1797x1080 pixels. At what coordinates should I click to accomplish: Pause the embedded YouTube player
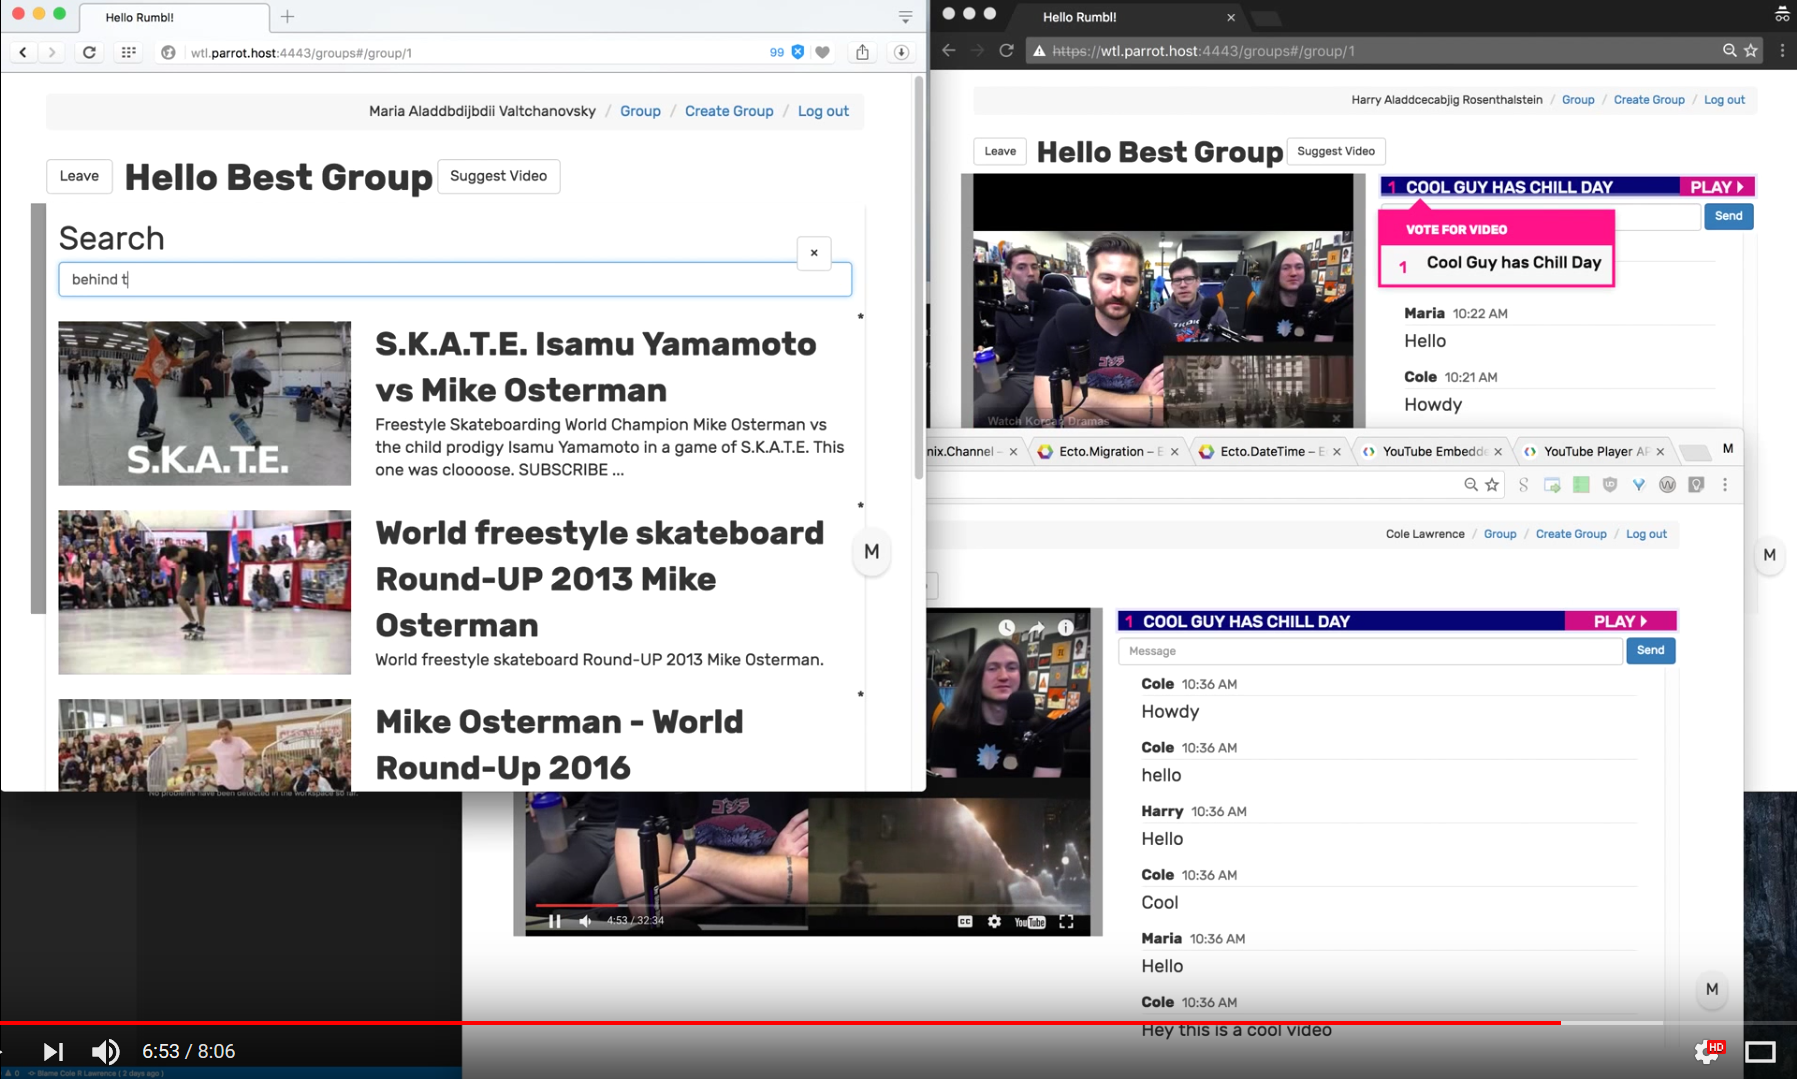click(x=555, y=921)
